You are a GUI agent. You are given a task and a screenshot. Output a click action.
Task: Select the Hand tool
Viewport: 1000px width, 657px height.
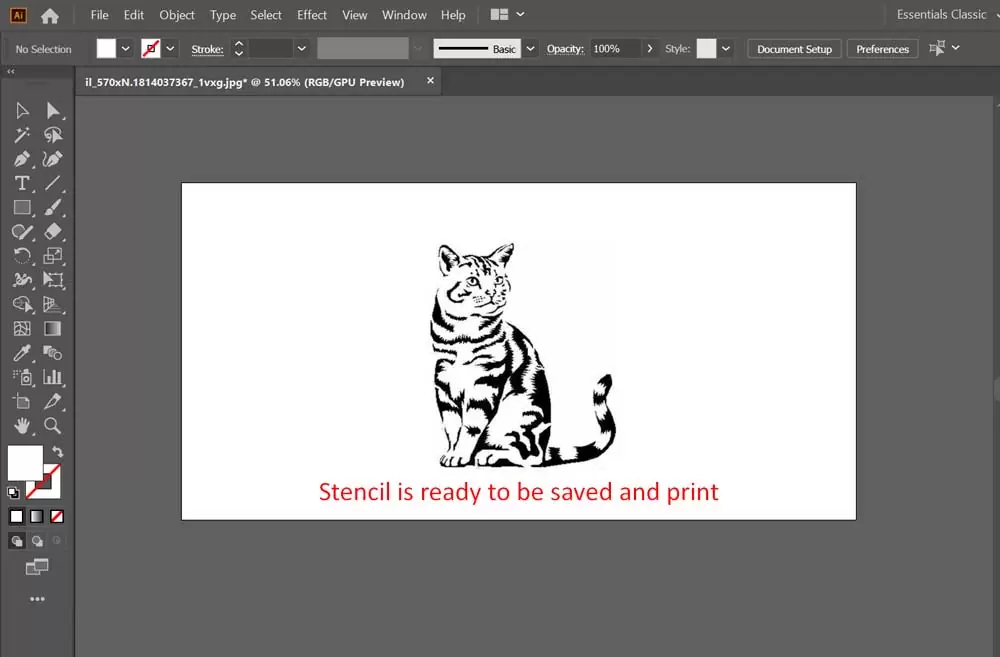[x=22, y=425]
